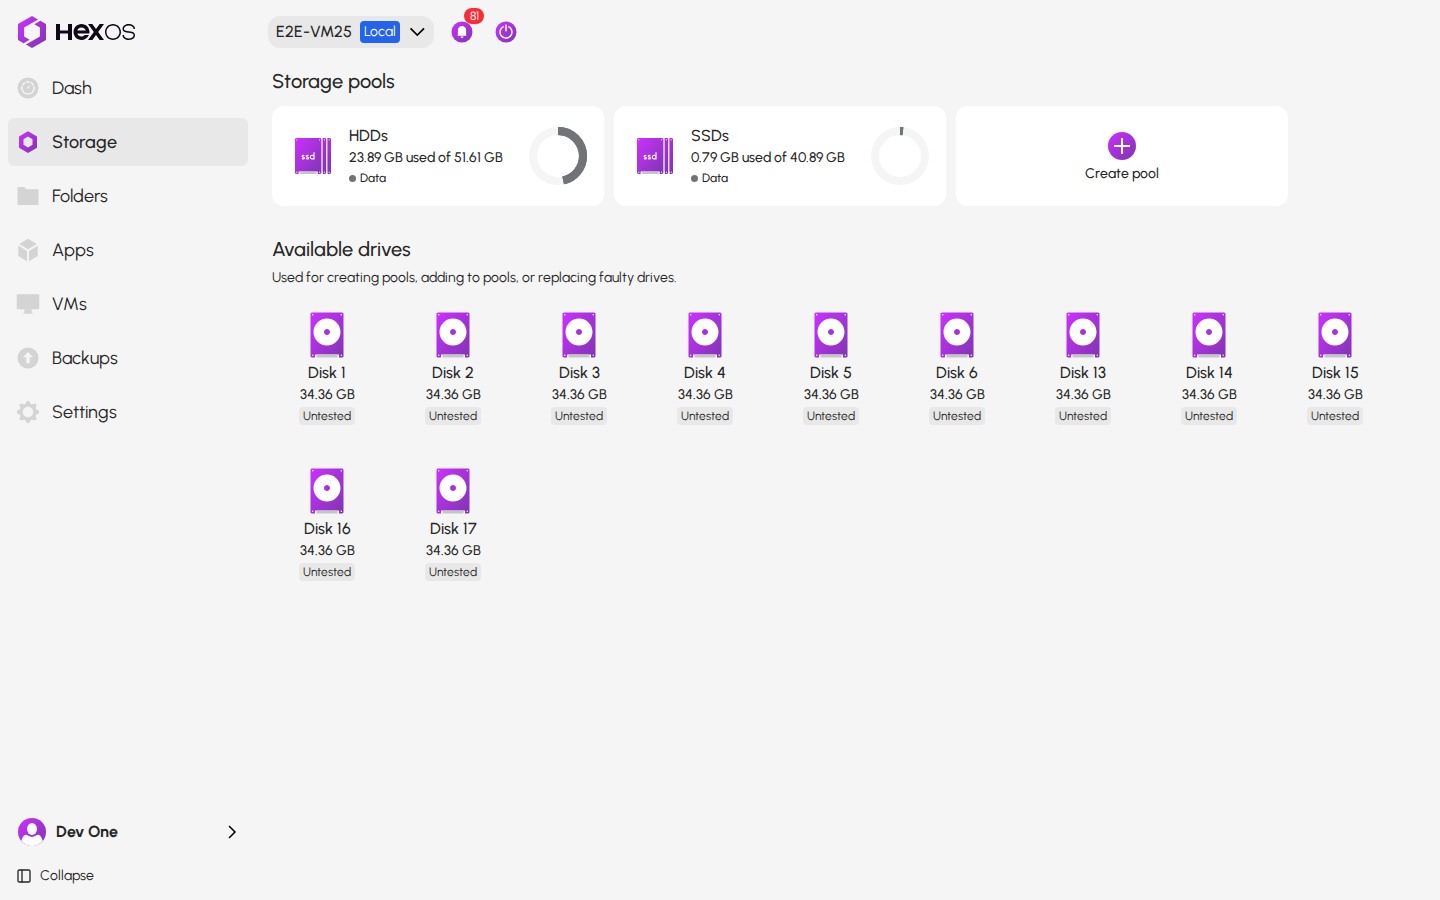This screenshot has height=900, width=1440.
Task: Click the Dev One avatar
Action: (x=32, y=832)
